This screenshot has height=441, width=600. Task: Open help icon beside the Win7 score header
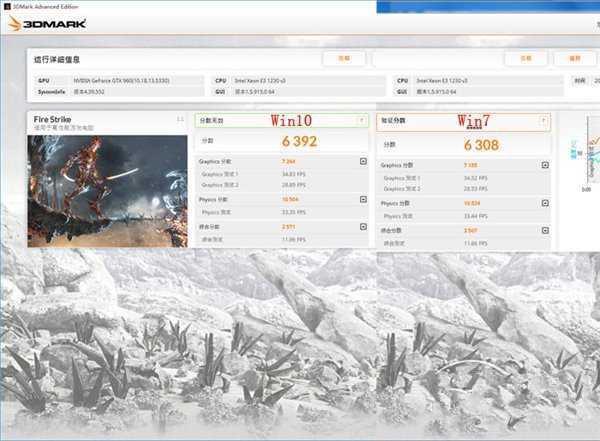coord(543,121)
